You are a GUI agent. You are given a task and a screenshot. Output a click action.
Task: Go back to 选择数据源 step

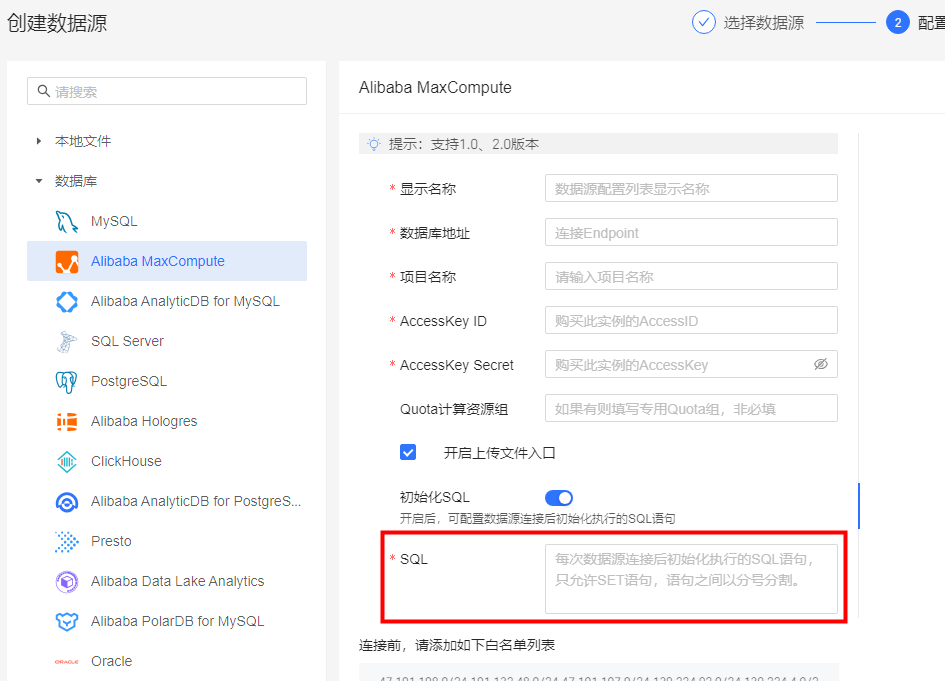(763, 23)
